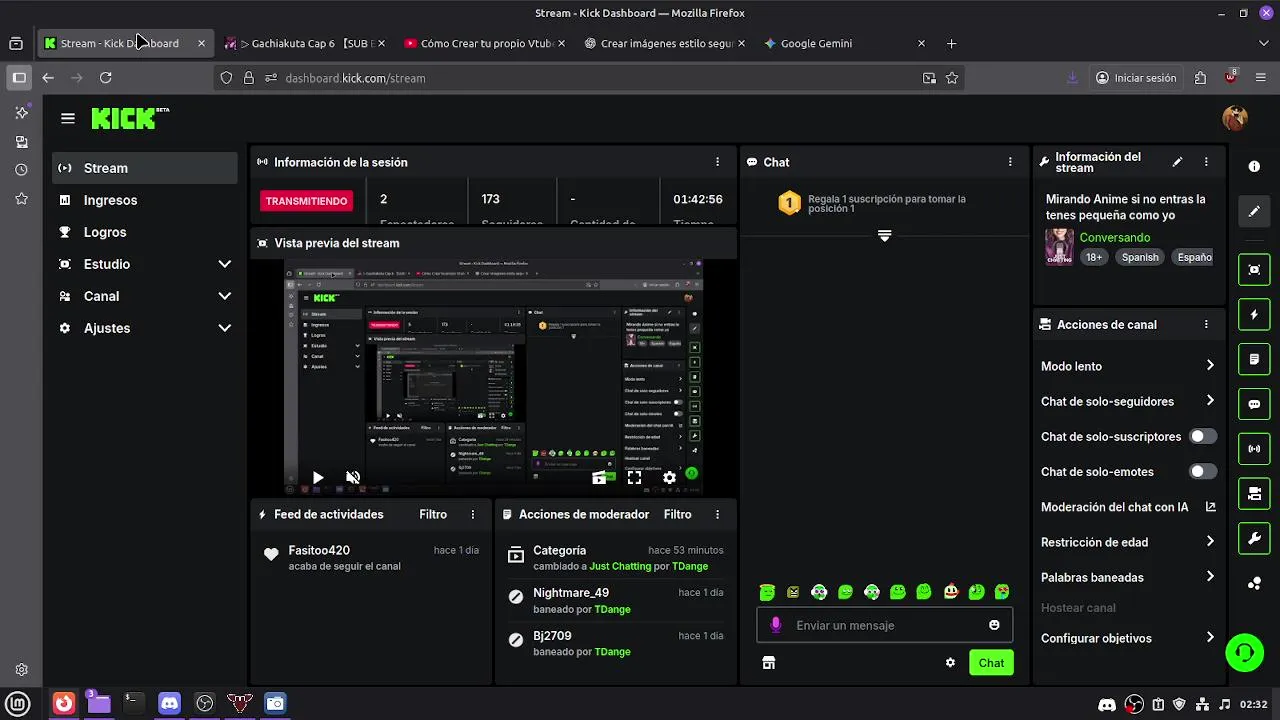Open Información de la sesión three-dot menu
Image resolution: width=1280 pixels, height=720 pixels.
coord(717,162)
